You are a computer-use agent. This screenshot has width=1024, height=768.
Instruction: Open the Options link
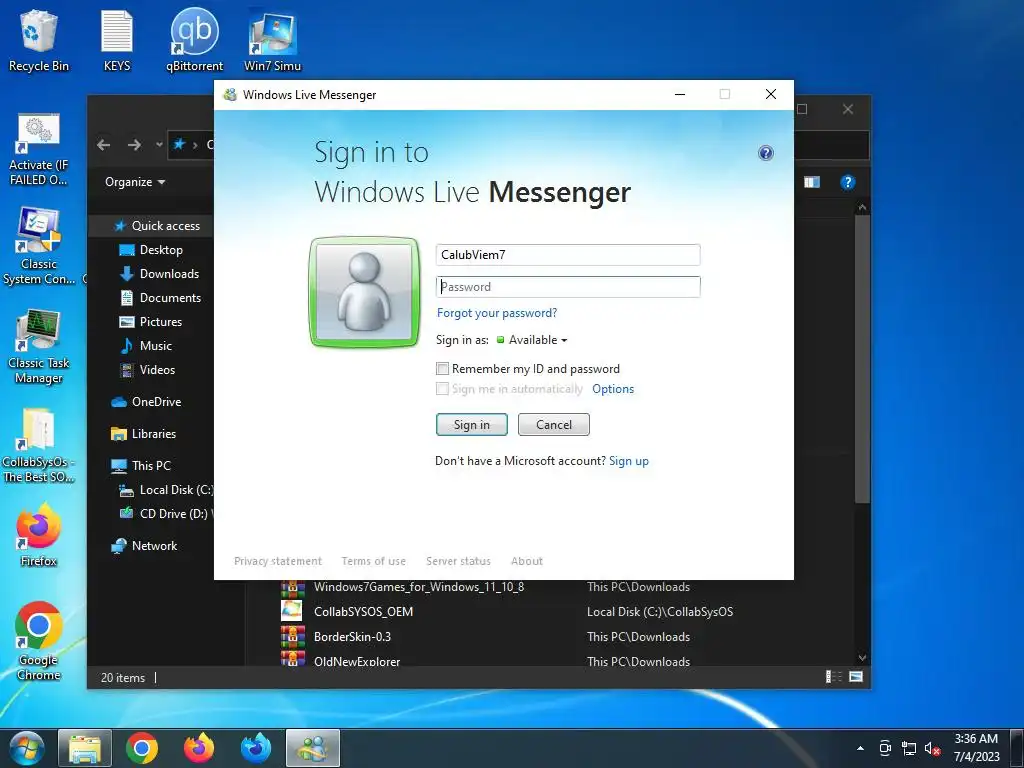coord(613,389)
